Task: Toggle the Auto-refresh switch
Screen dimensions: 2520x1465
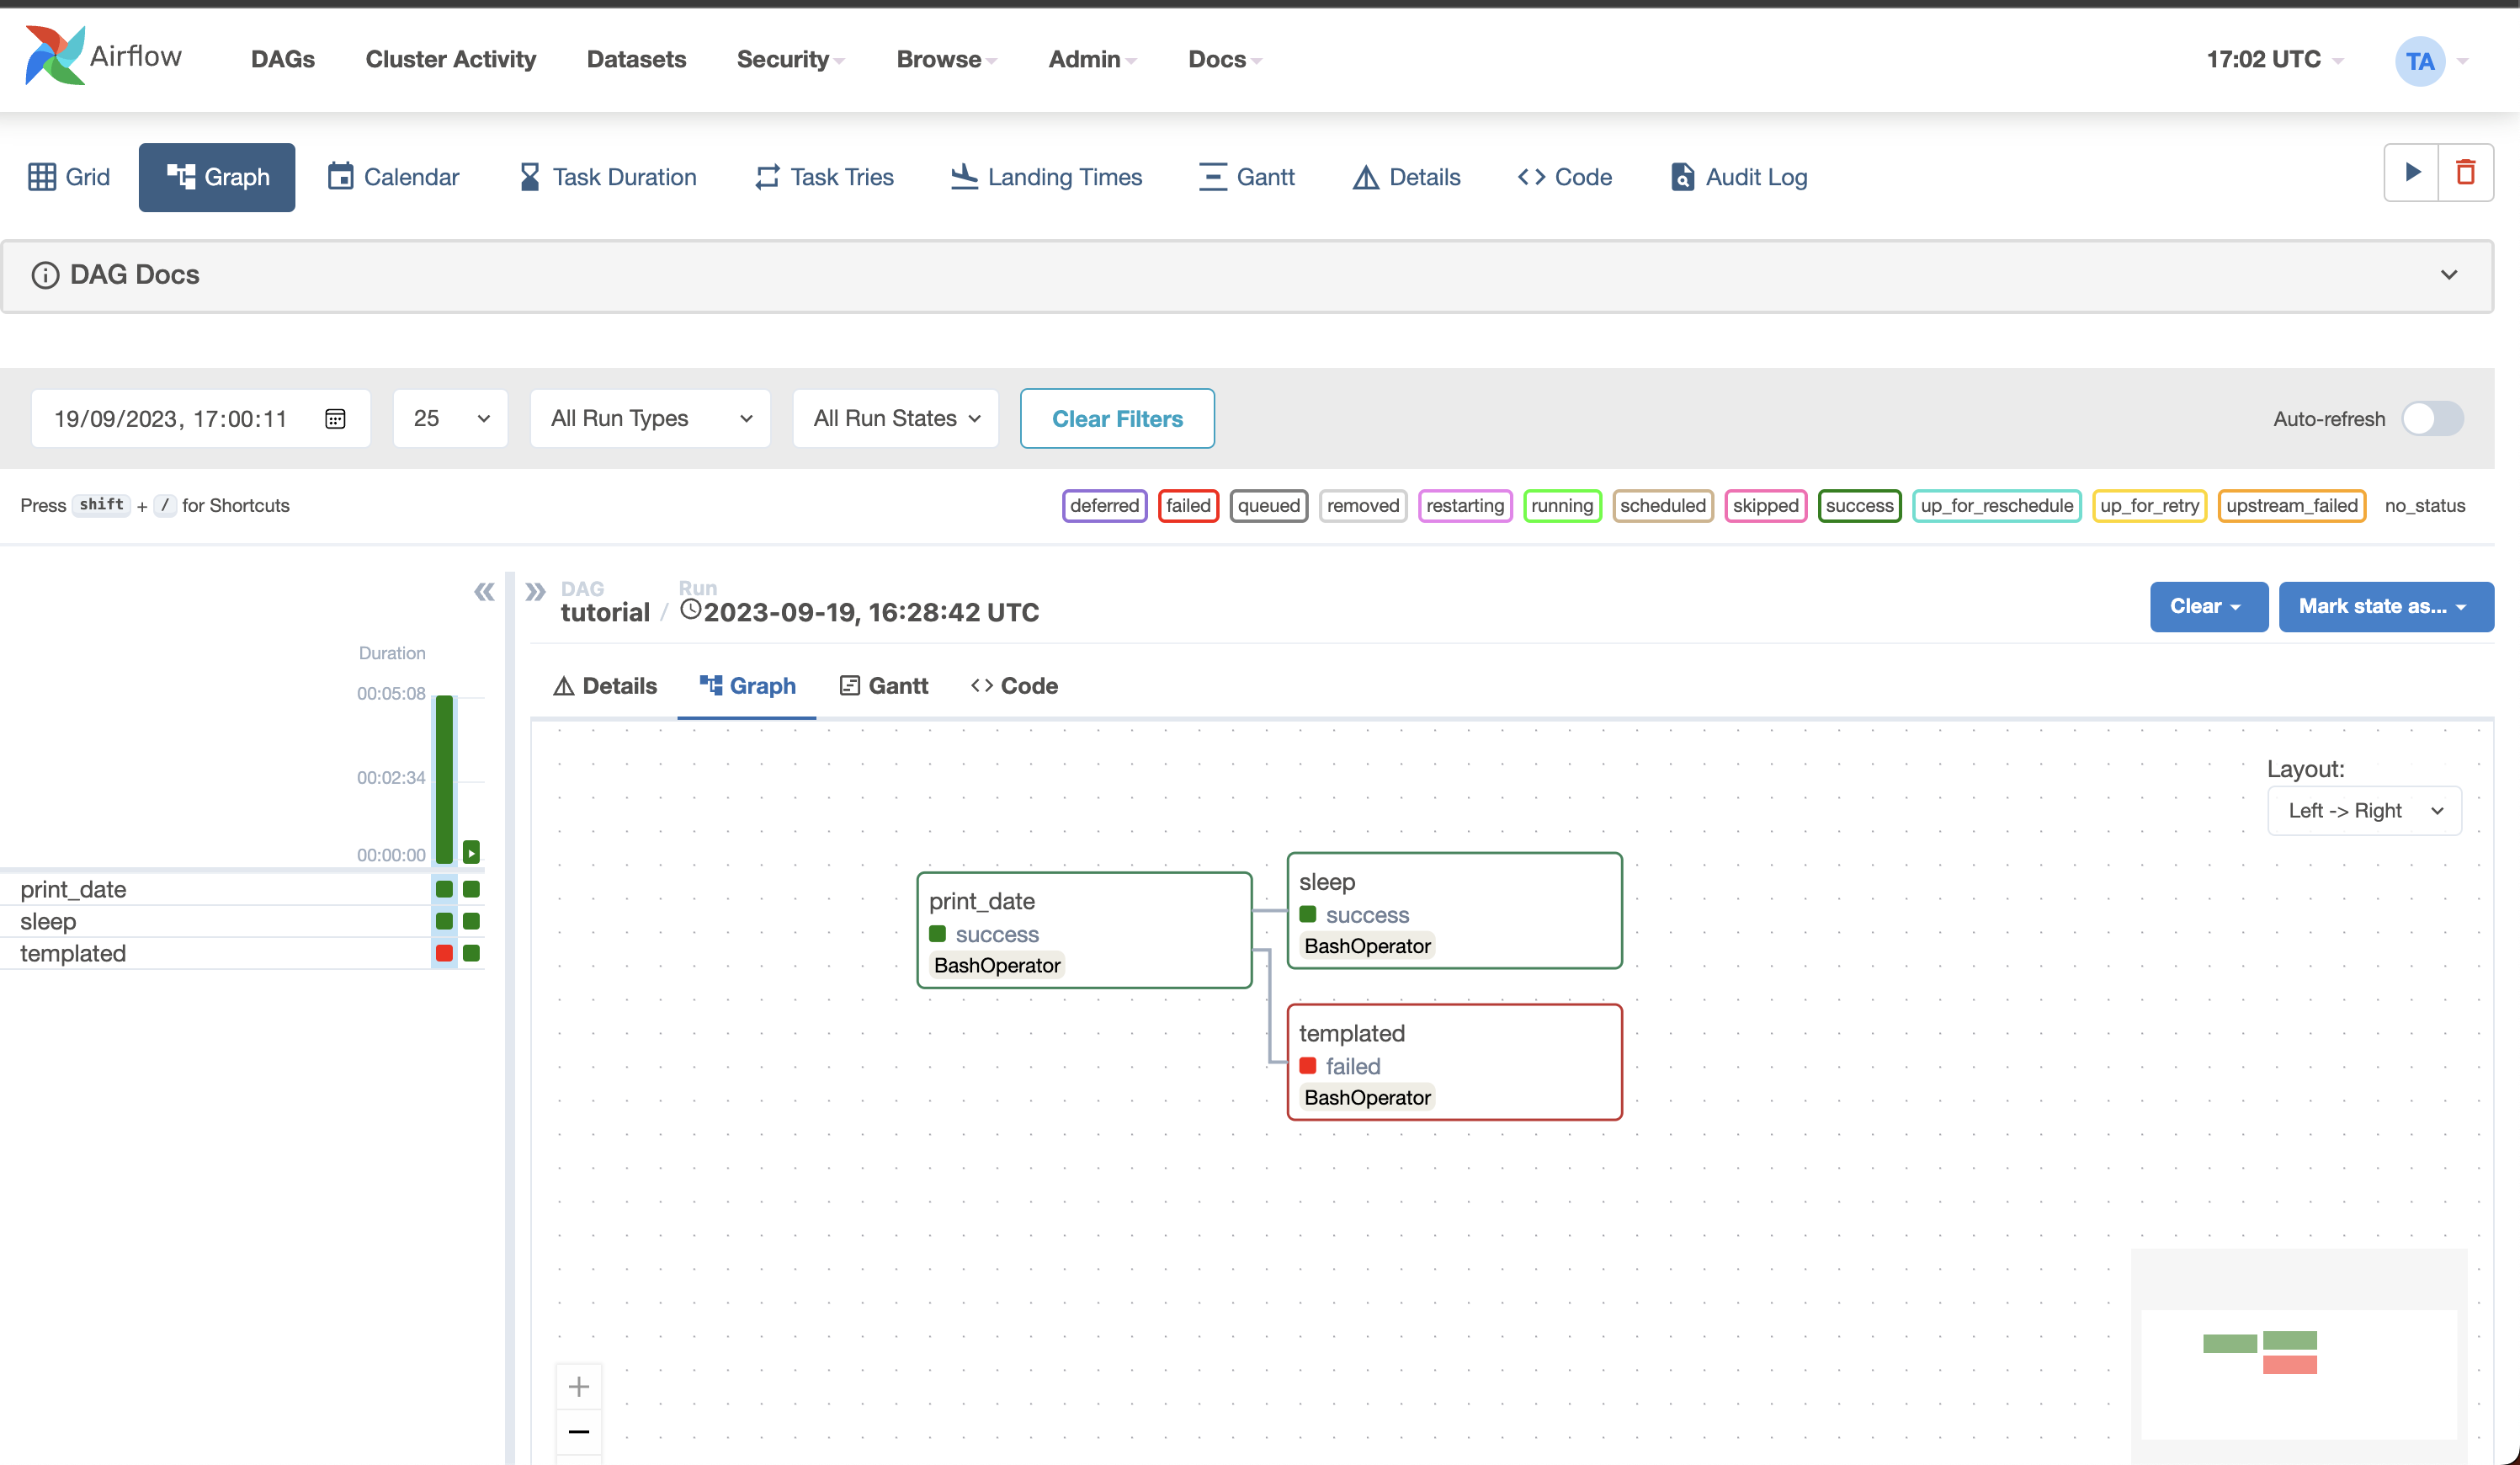Action: point(2435,417)
